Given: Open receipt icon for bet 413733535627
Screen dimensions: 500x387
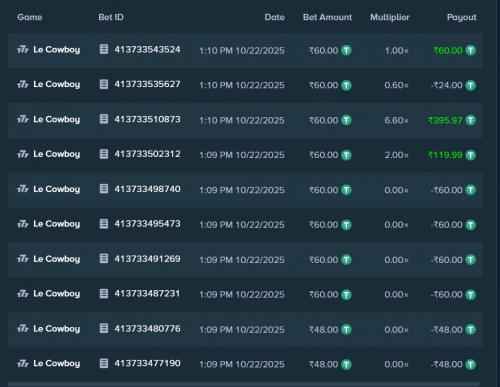Looking at the screenshot, I should tap(104, 84).
